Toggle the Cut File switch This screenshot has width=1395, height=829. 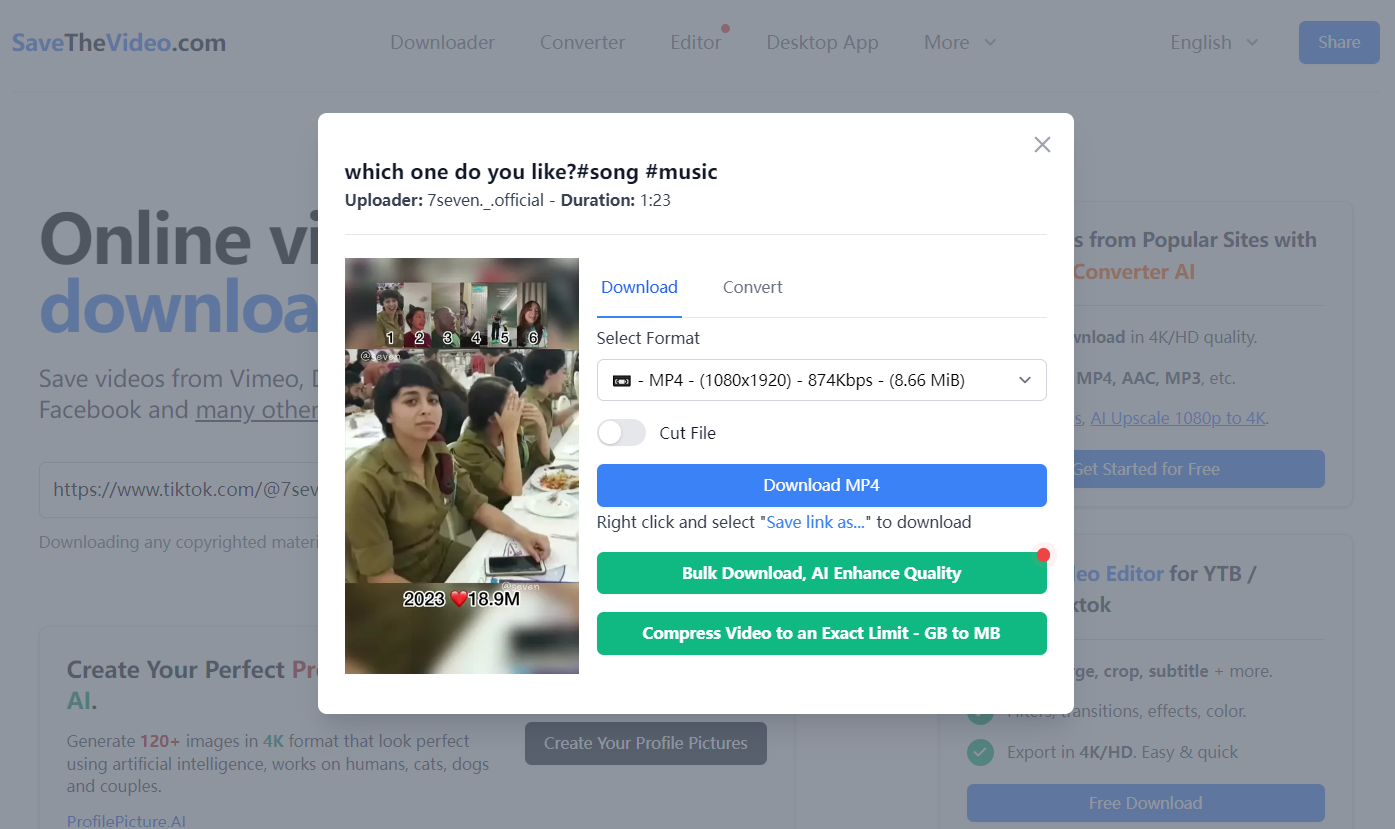coord(622,433)
